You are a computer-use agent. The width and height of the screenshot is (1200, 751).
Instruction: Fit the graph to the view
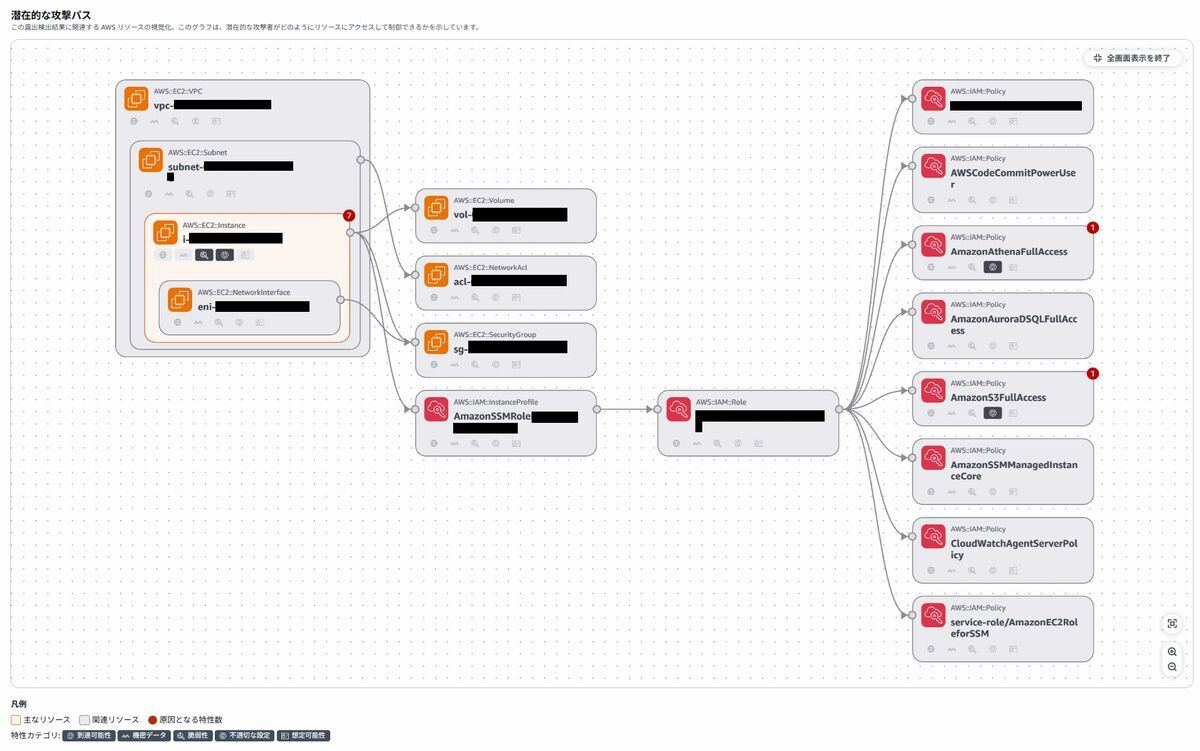[x=1172, y=623]
